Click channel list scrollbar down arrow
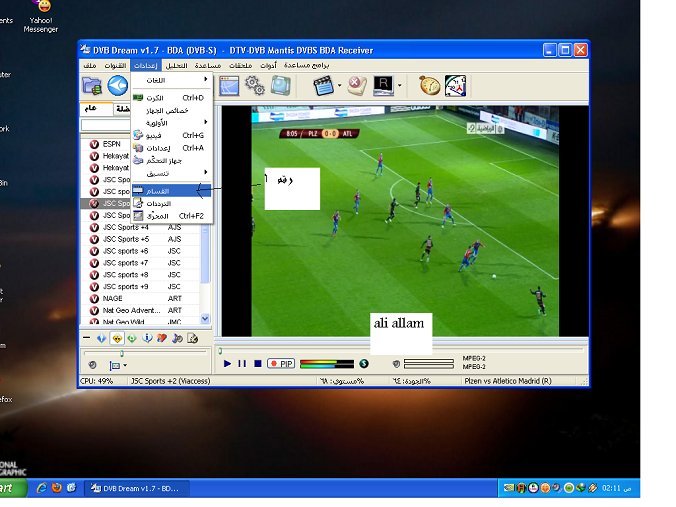 (x=205, y=319)
